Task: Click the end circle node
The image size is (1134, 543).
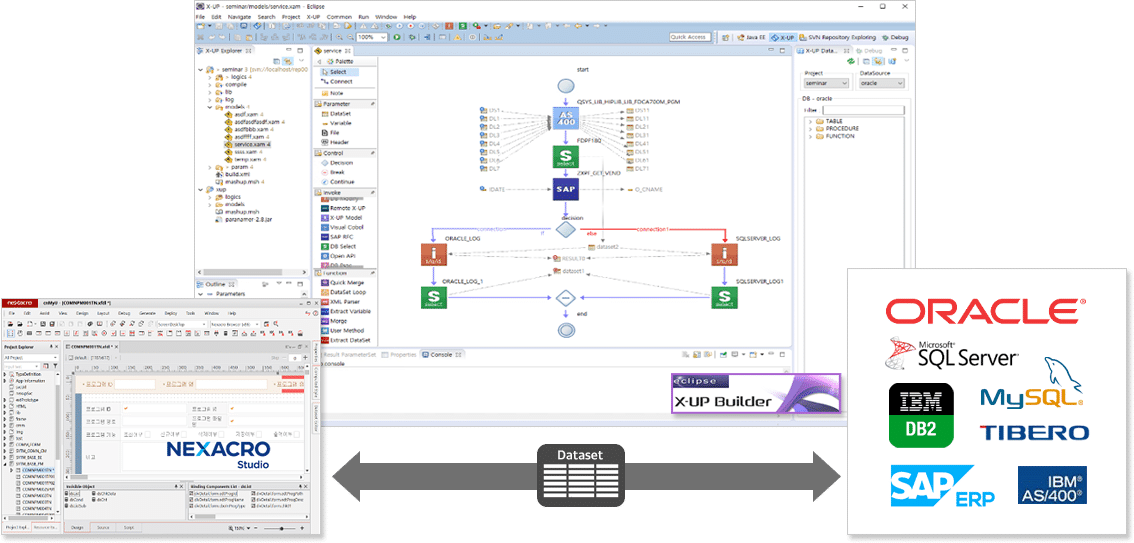Action: coord(565,330)
